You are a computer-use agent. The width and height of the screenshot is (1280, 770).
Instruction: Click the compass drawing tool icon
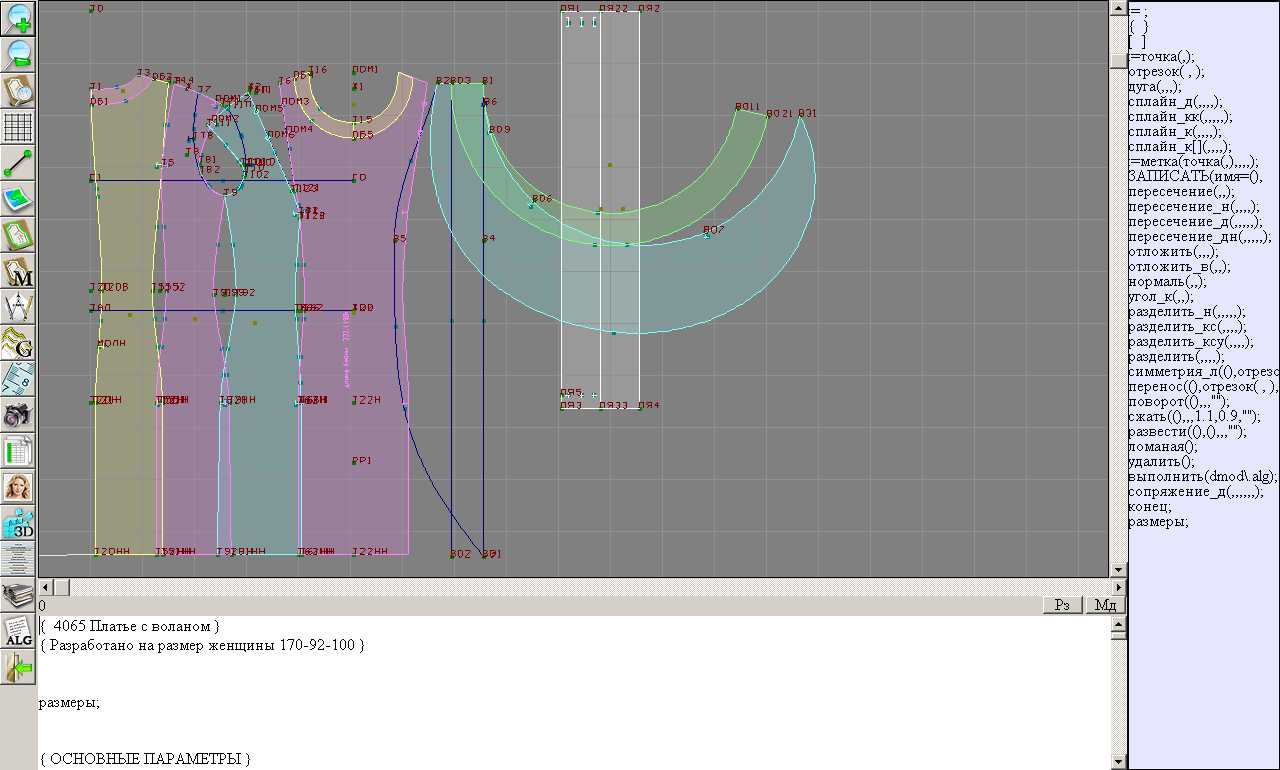coord(19,306)
